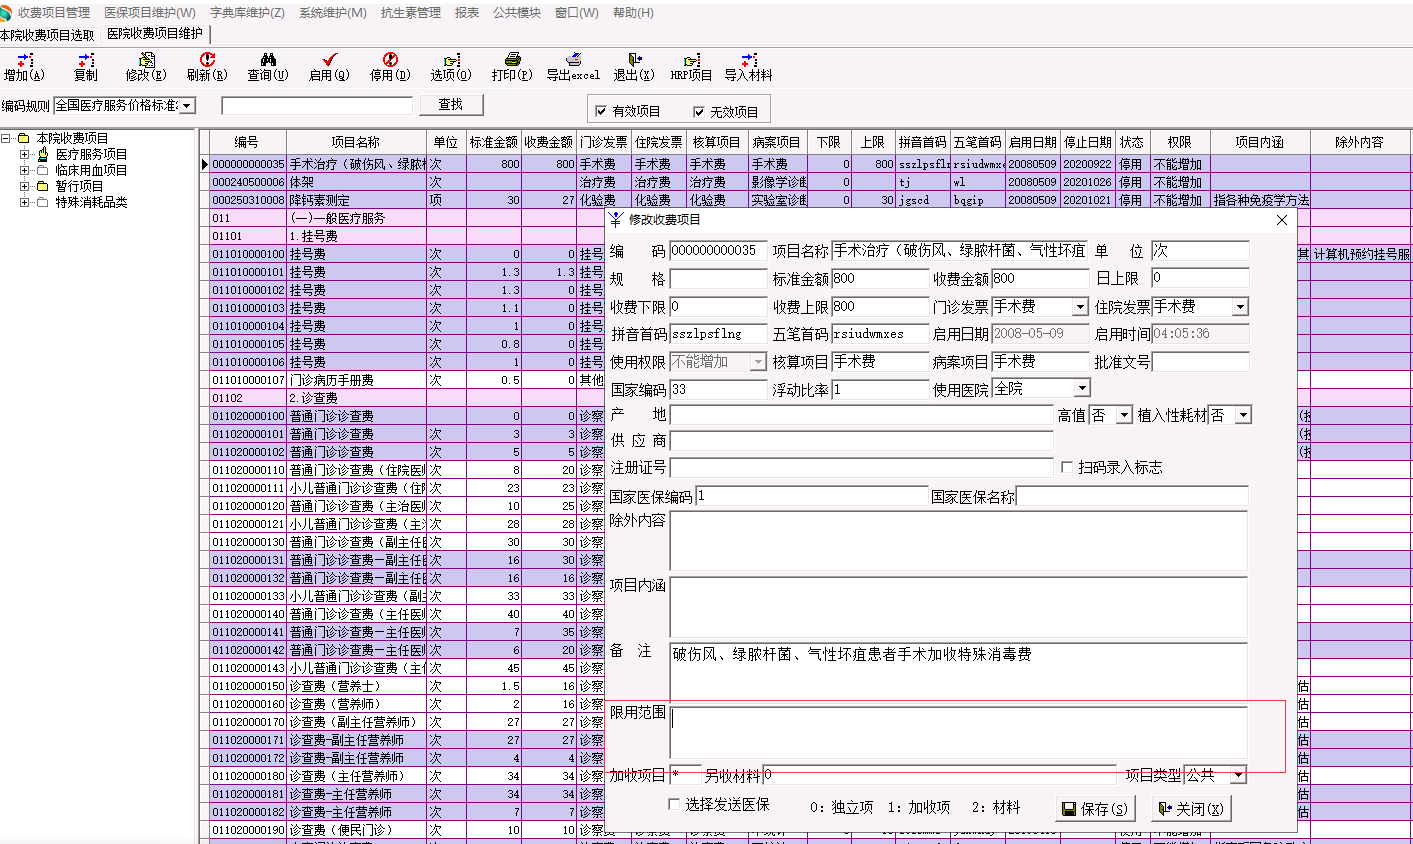Viewport: 1413px width, 844px height.
Task: Open the 收费项目管理 menu
Action: point(54,13)
